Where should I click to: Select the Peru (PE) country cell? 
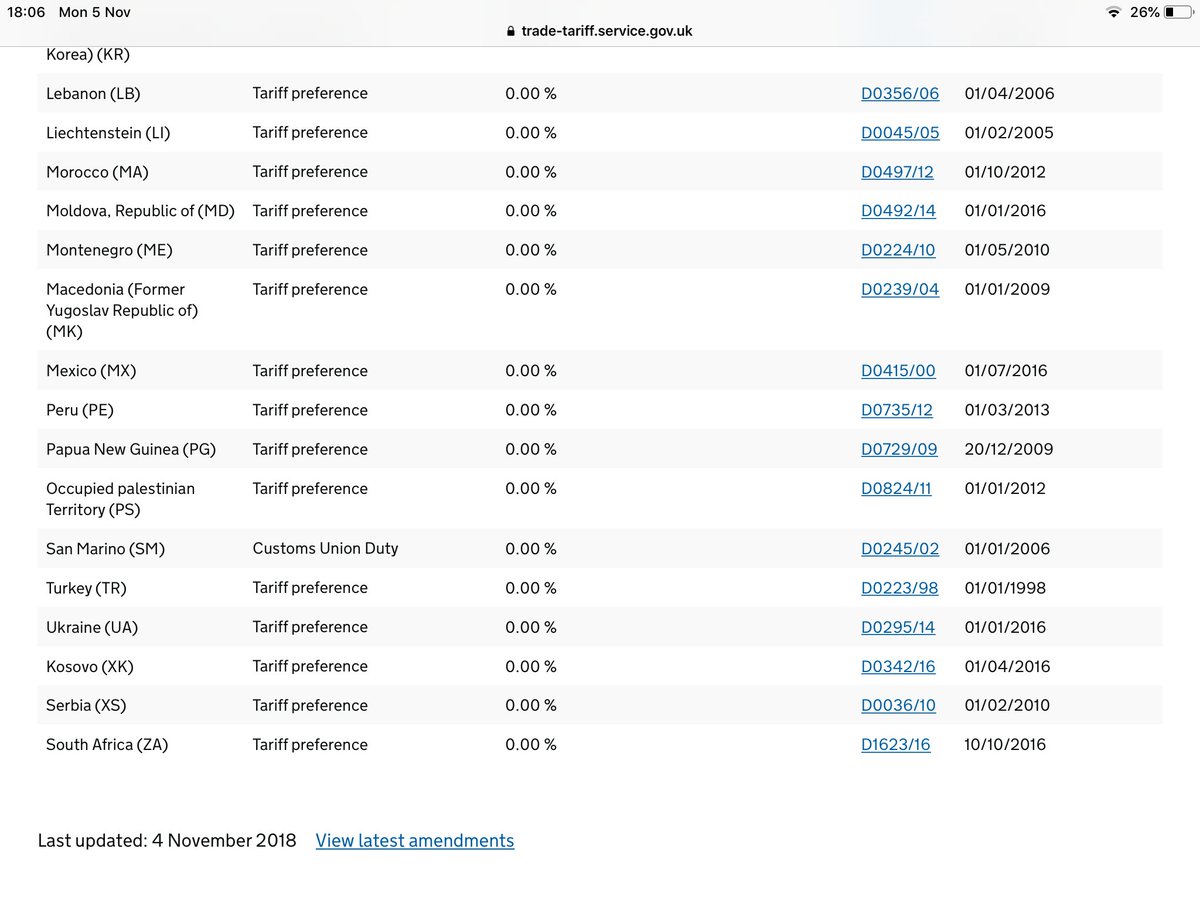tap(80, 409)
